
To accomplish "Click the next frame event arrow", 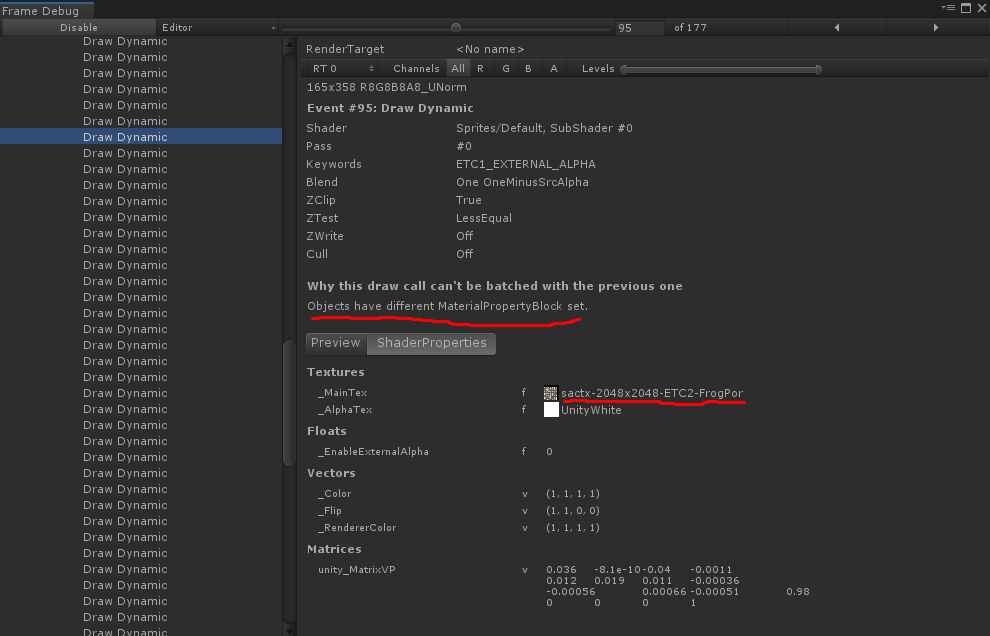I will [x=936, y=27].
